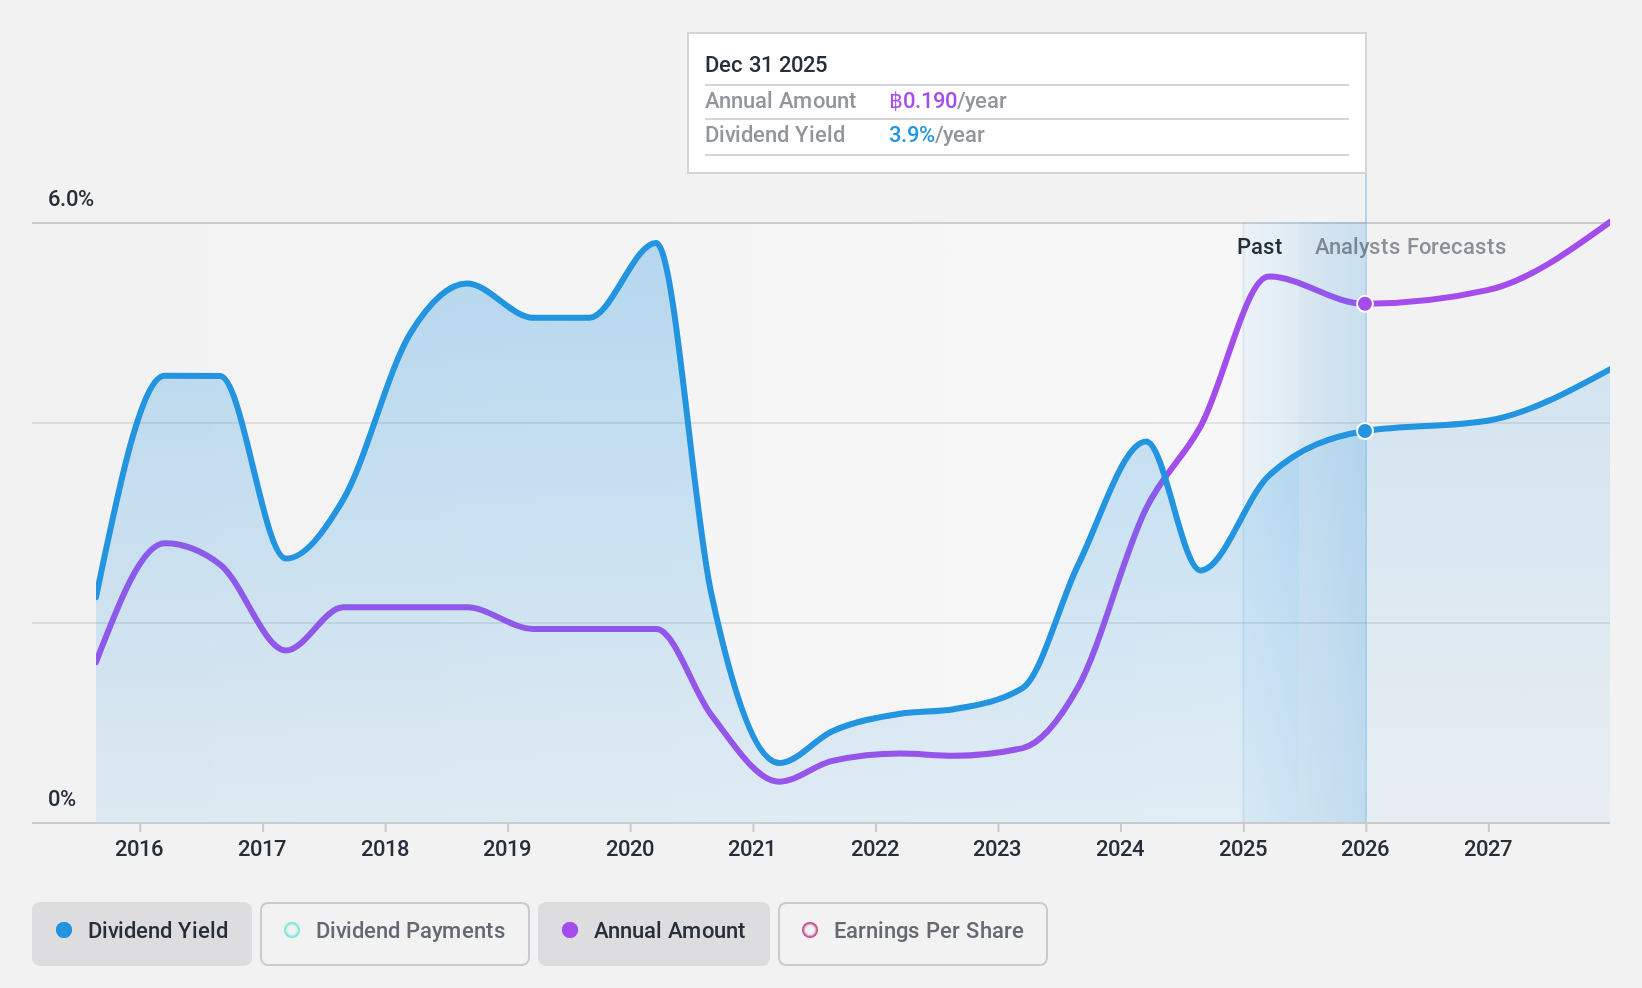Click the Annual Amount tooltip row label
The image size is (1642, 988).
(x=780, y=101)
